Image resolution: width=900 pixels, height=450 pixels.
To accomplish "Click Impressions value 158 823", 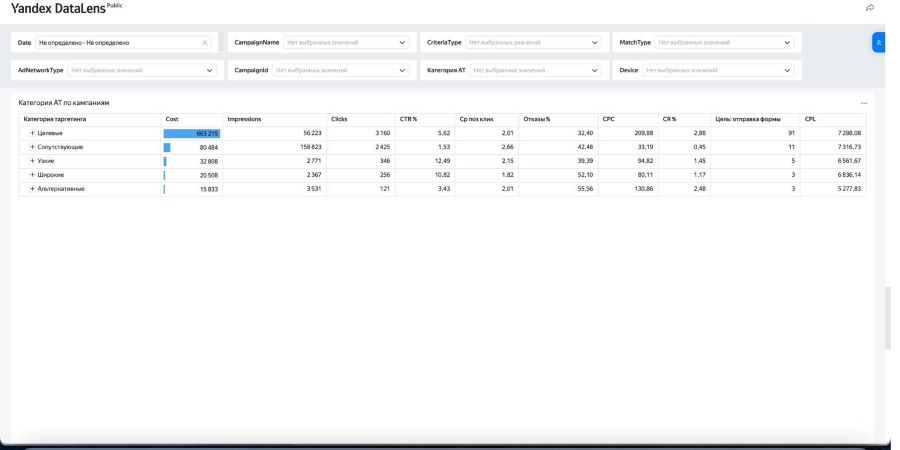I will coord(311,147).
